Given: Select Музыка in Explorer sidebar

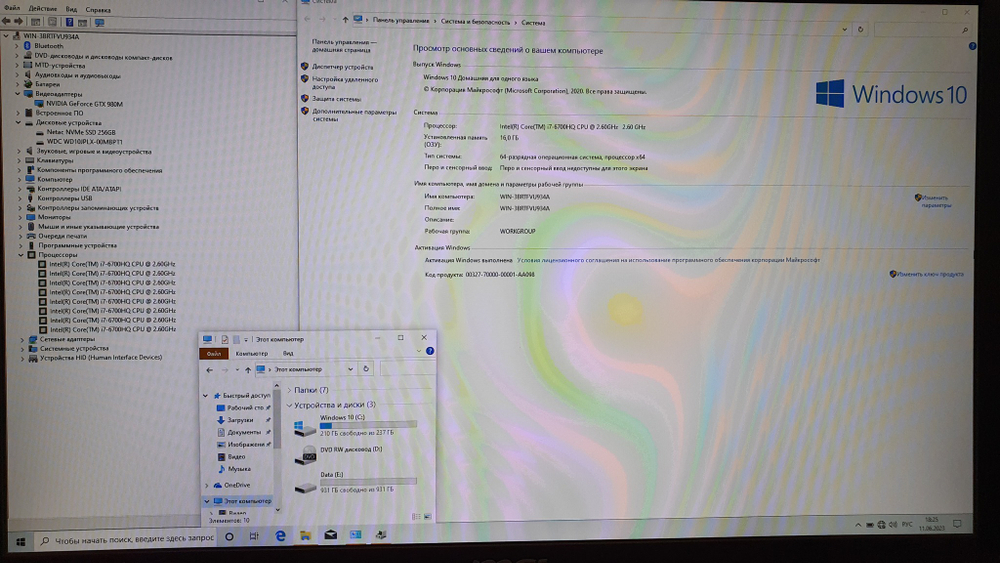Looking at the screenshot, I should tap(239, 469).
